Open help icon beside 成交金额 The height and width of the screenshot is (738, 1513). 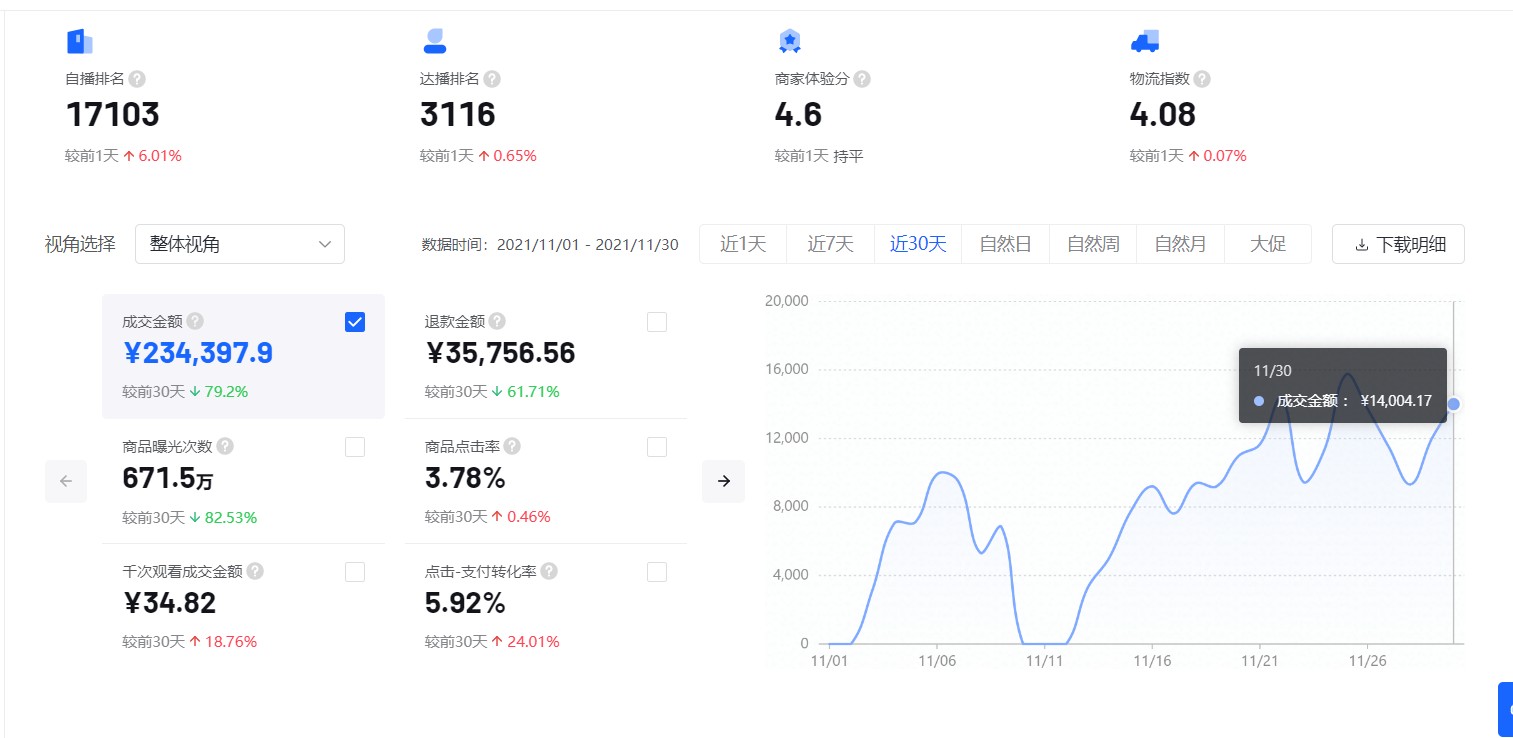point(195,321)
